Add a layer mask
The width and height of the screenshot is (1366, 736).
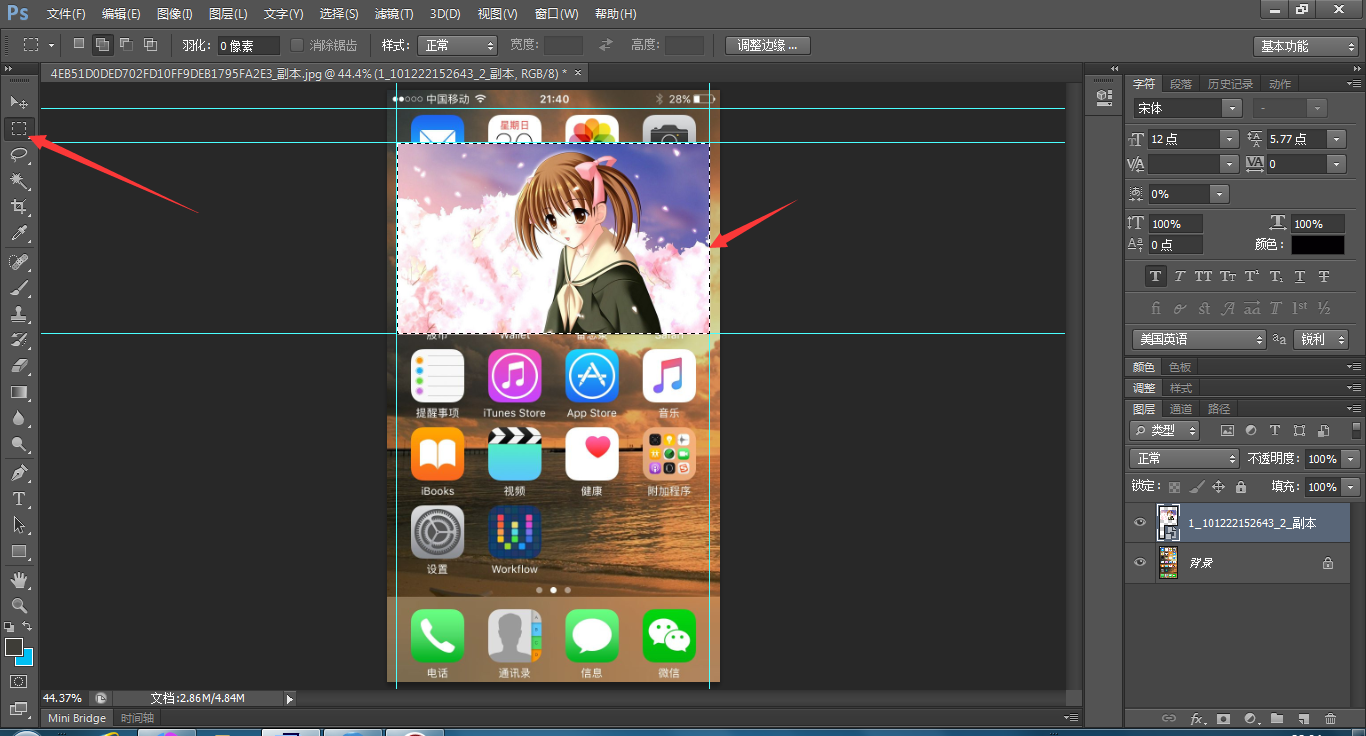click(1223, 718)
